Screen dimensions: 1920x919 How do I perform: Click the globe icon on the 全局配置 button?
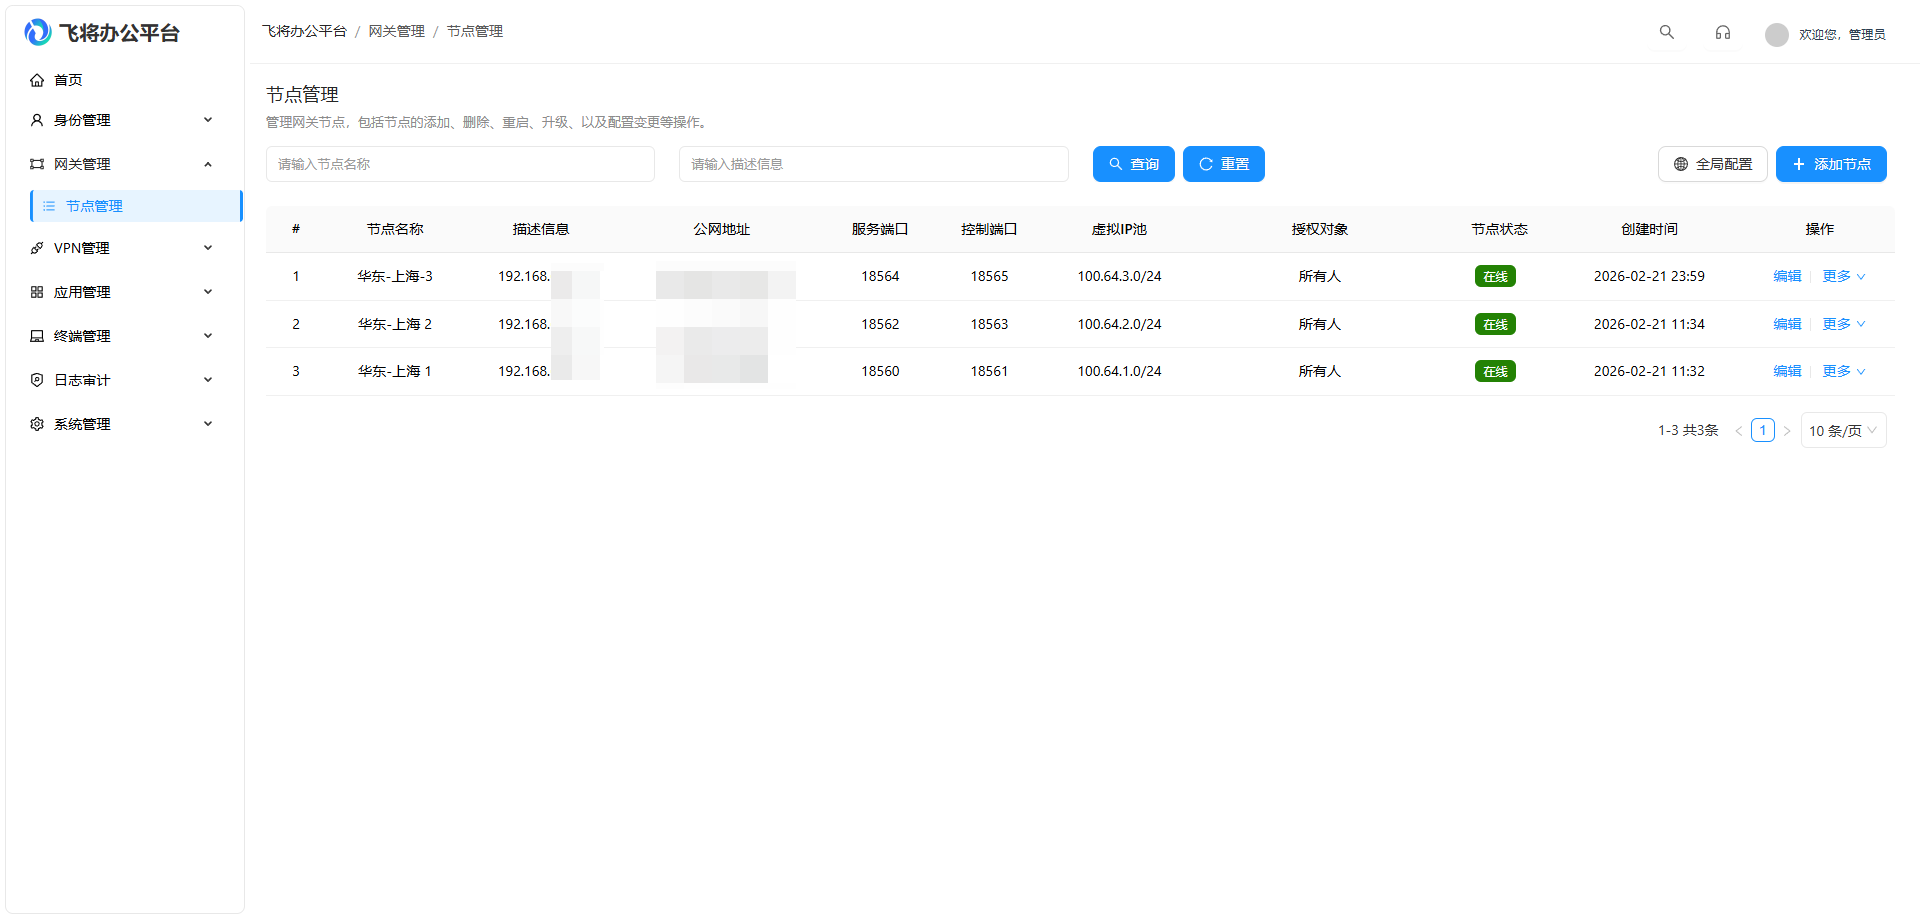[x=1681, y=164]
